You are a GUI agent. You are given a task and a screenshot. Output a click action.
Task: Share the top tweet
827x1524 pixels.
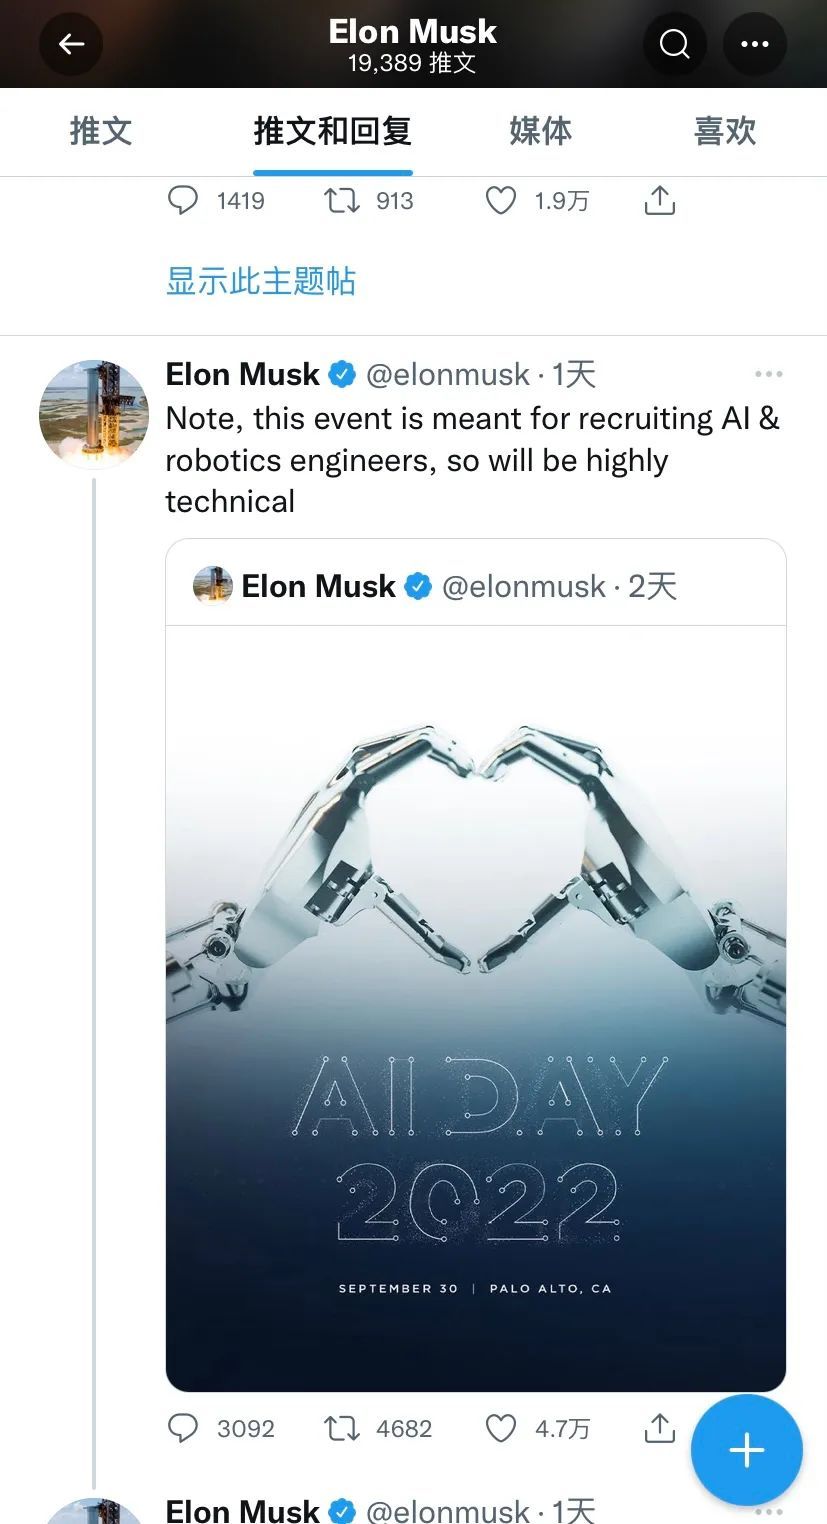click(x=660, y=201)
